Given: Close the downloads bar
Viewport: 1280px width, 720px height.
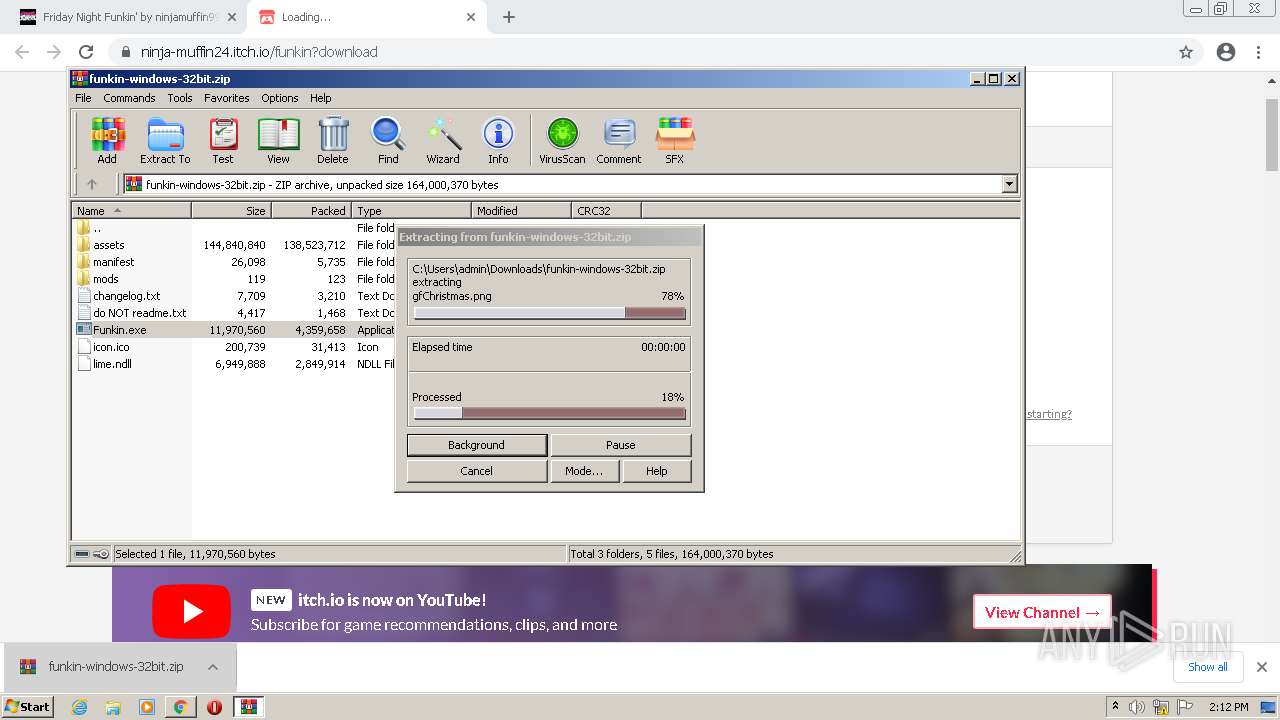Looking at the screenshot, I should (x=1262, y=667).
